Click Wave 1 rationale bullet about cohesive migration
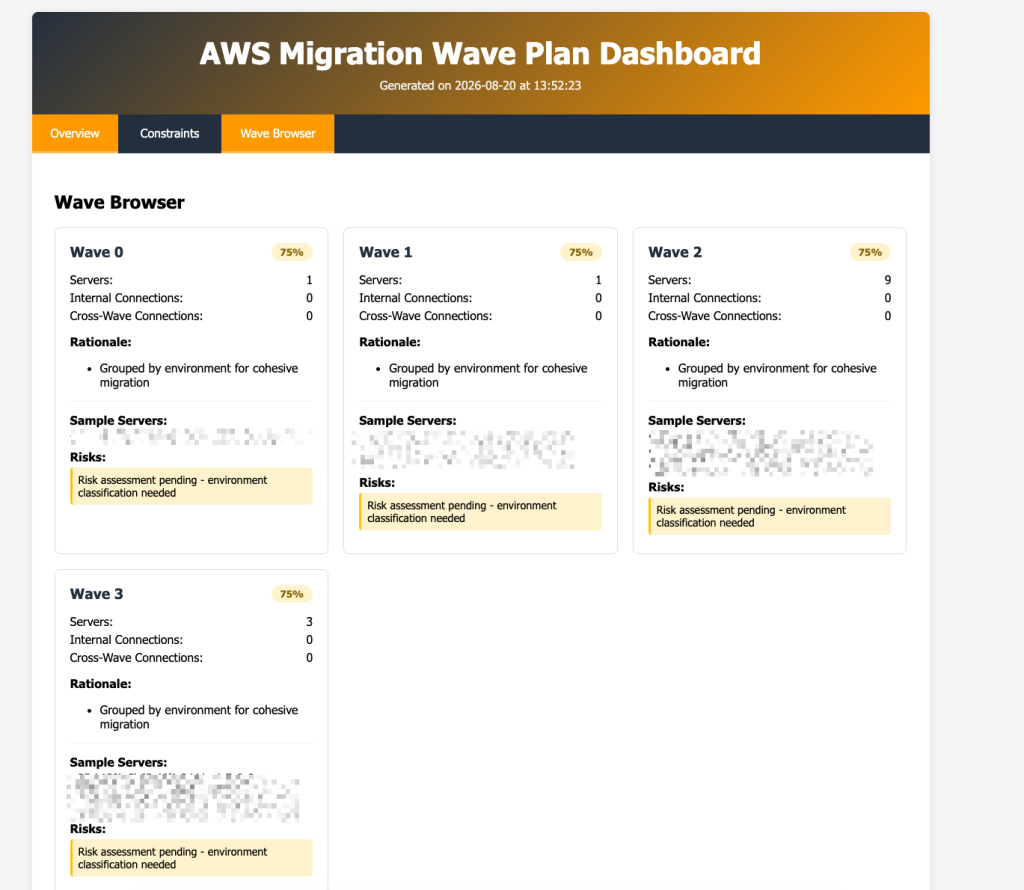The image size is (1024, 890). 488,375
